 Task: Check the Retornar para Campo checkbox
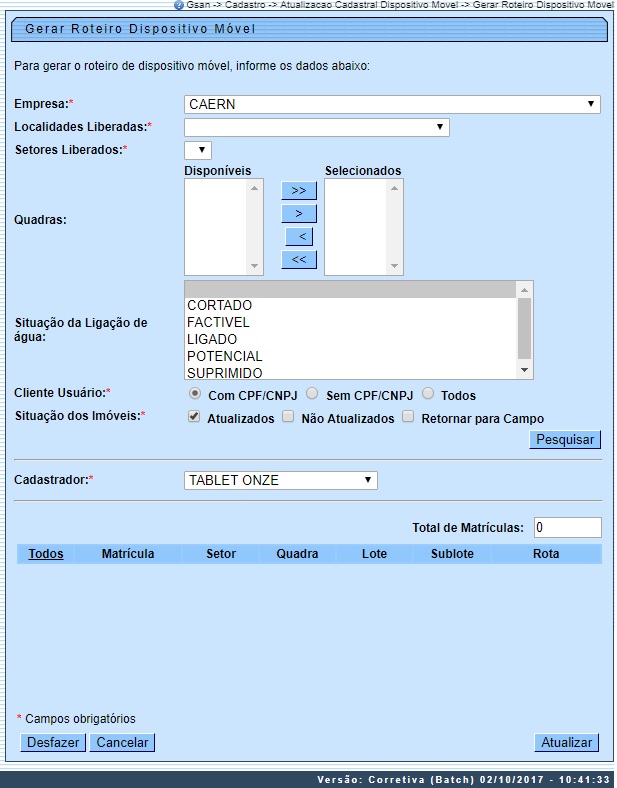(x=408, y=418)
